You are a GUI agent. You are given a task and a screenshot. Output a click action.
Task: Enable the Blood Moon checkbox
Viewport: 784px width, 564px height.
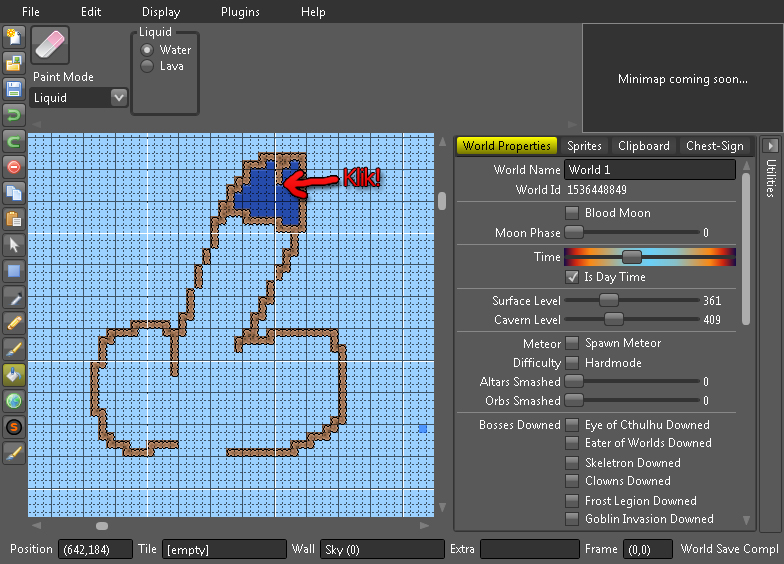pos(572,213)
